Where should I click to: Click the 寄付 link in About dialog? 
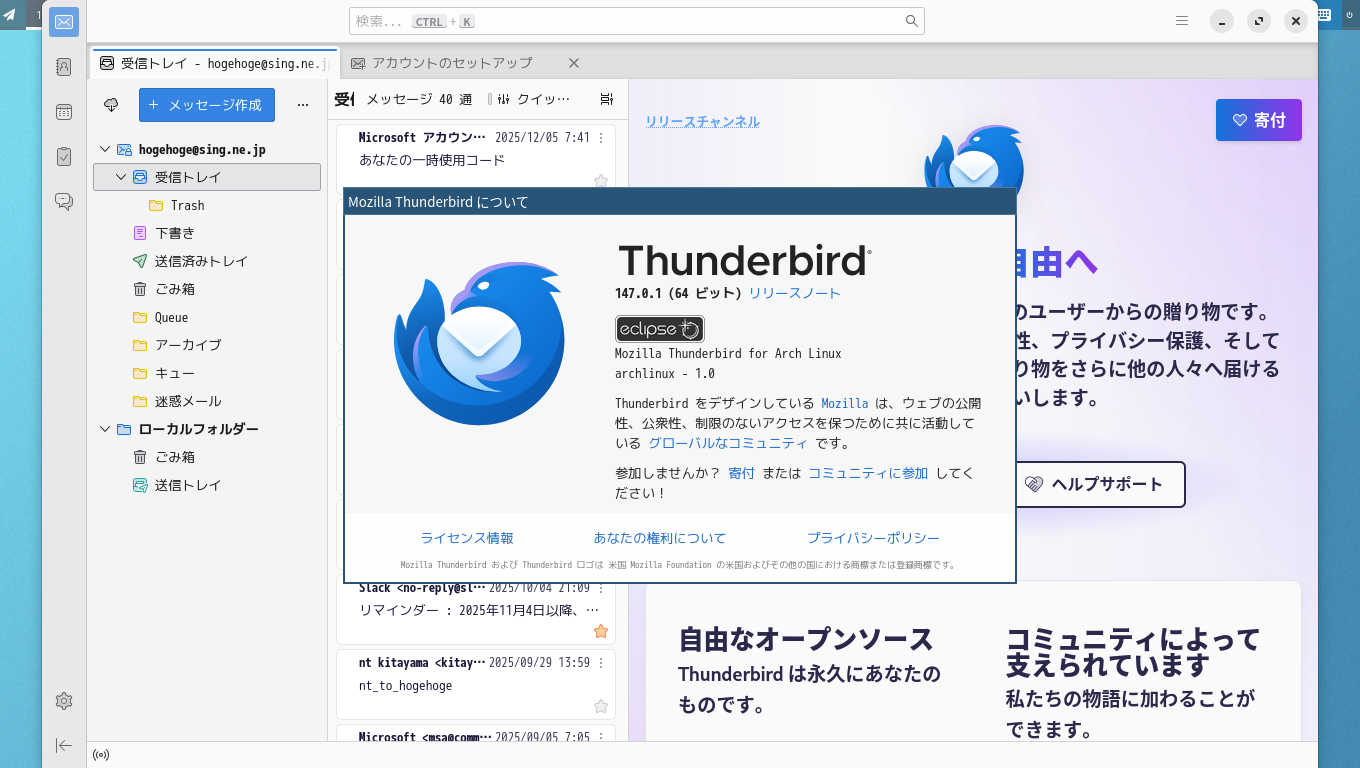[742, 473]
